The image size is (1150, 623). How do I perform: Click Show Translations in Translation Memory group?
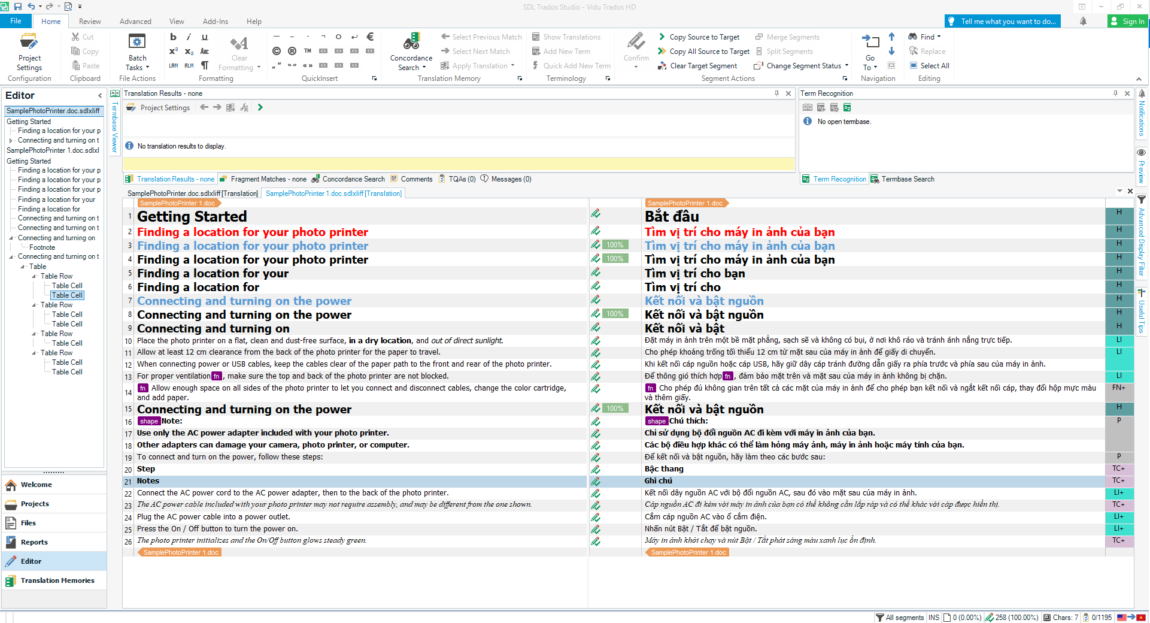pyautogui.click(x=565, y=37)
